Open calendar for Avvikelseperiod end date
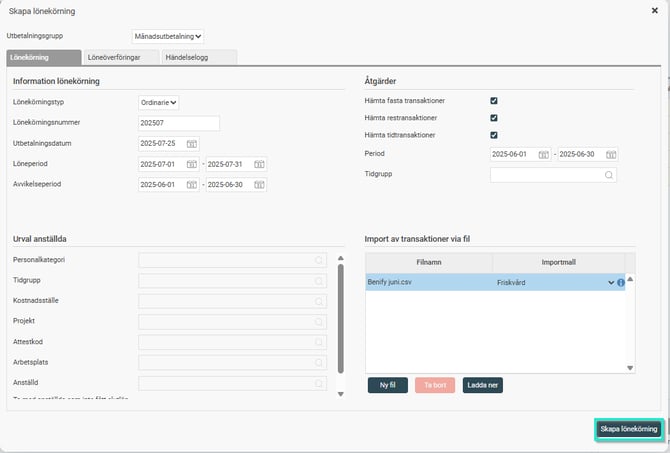The image size is (670, 453). 259,185
